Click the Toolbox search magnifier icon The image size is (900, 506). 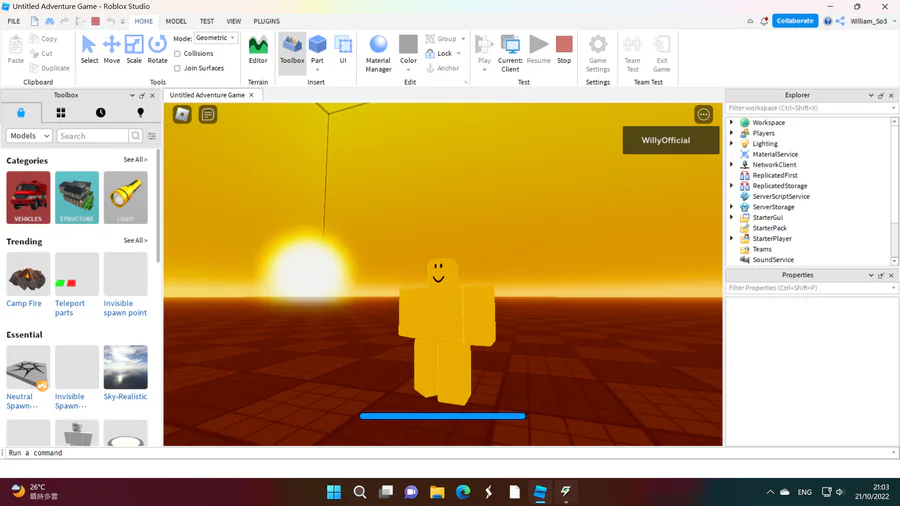135,136
